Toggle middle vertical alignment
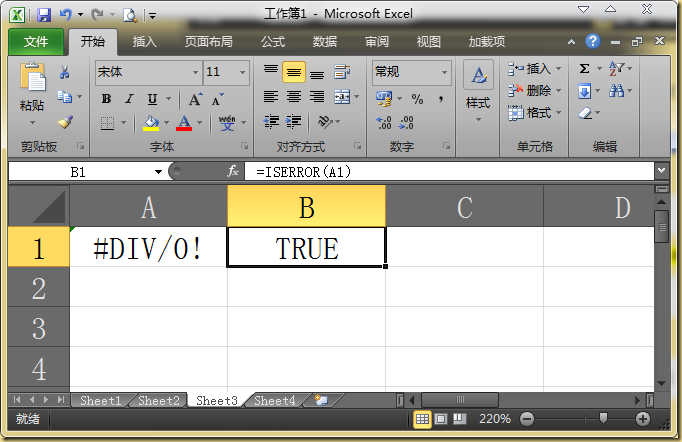Image resolution: width=682 pixels, height=442 pixels. [x=294, y=72]
